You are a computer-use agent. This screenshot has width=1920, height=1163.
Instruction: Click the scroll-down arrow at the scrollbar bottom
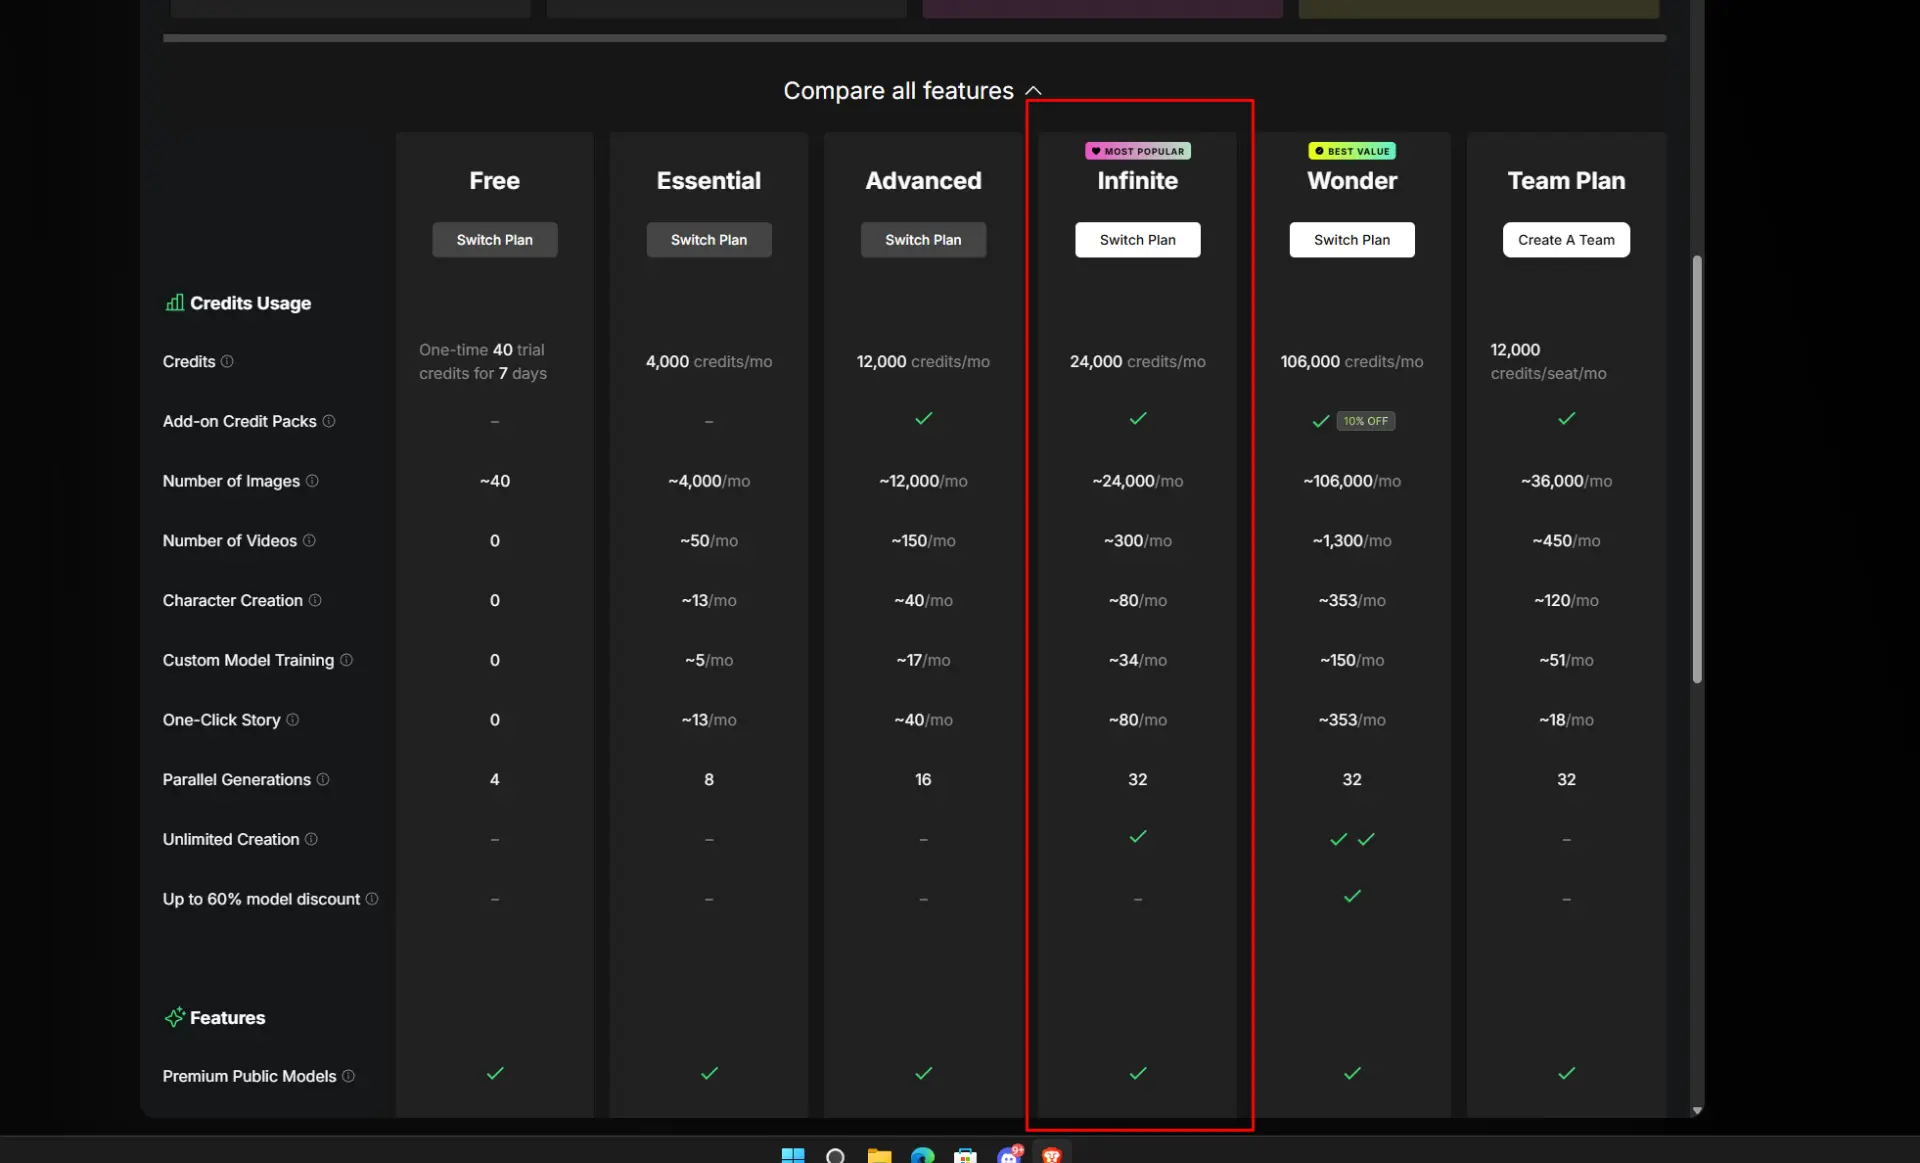tap(1696, 1110)
